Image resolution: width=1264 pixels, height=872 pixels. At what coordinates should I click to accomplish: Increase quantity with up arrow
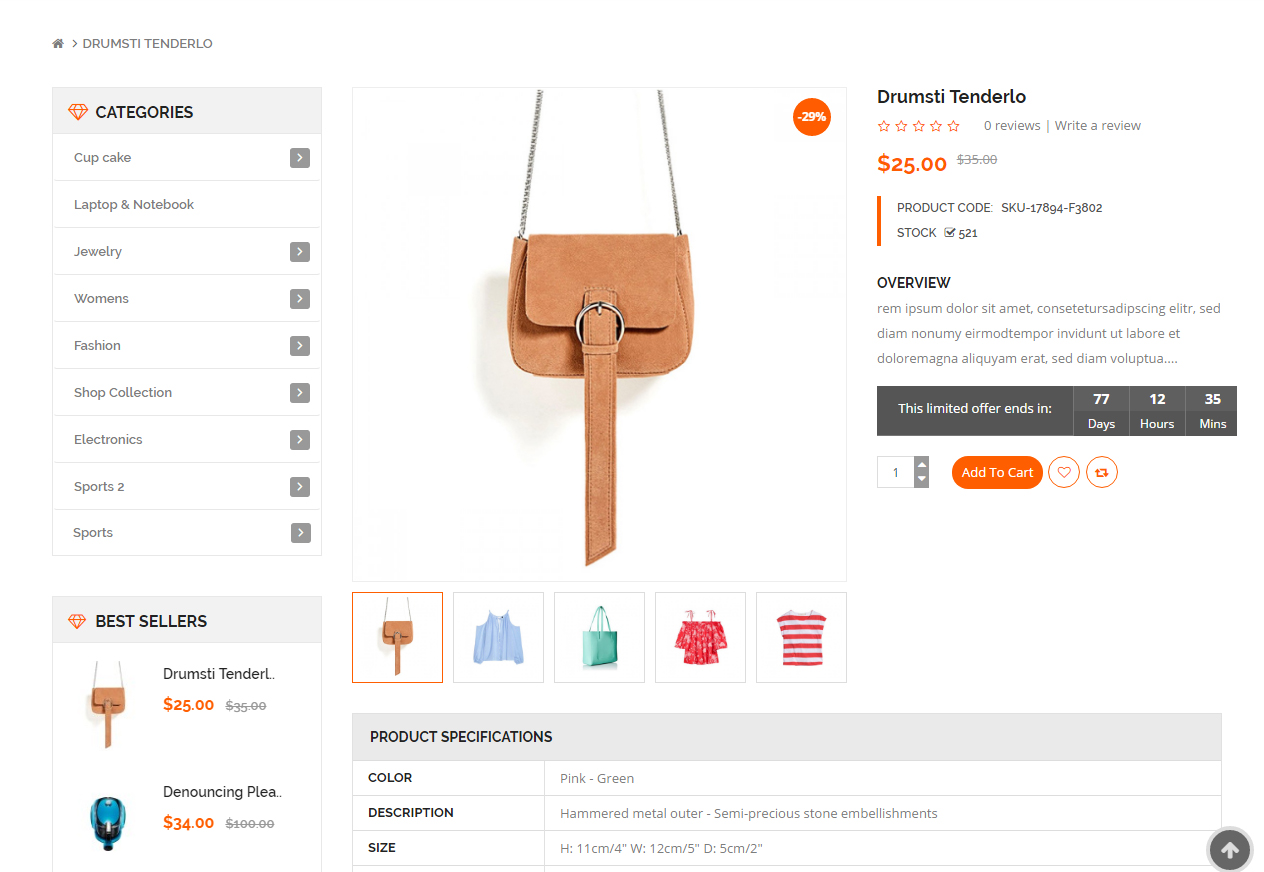coord(922,464)
